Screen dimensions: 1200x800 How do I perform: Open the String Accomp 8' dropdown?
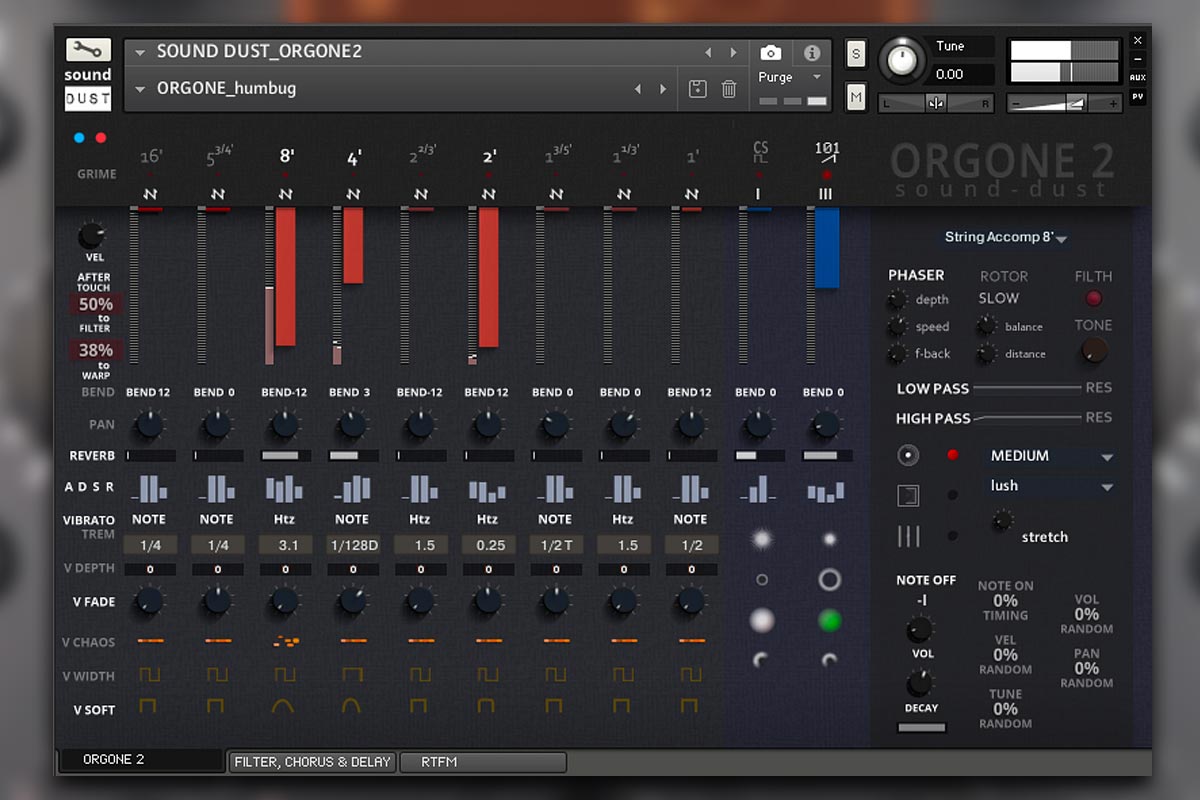[x=1005, y=238]
